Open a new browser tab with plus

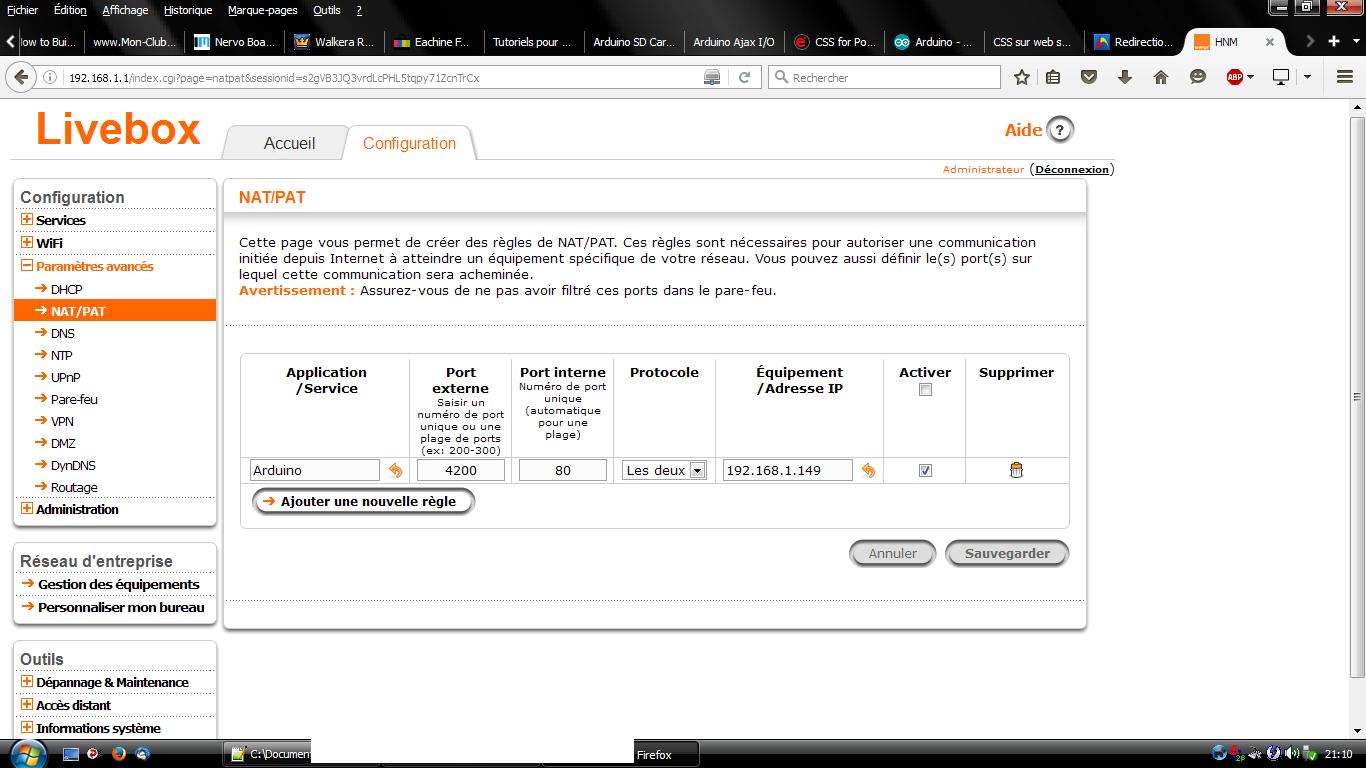tap(1333, 41)
